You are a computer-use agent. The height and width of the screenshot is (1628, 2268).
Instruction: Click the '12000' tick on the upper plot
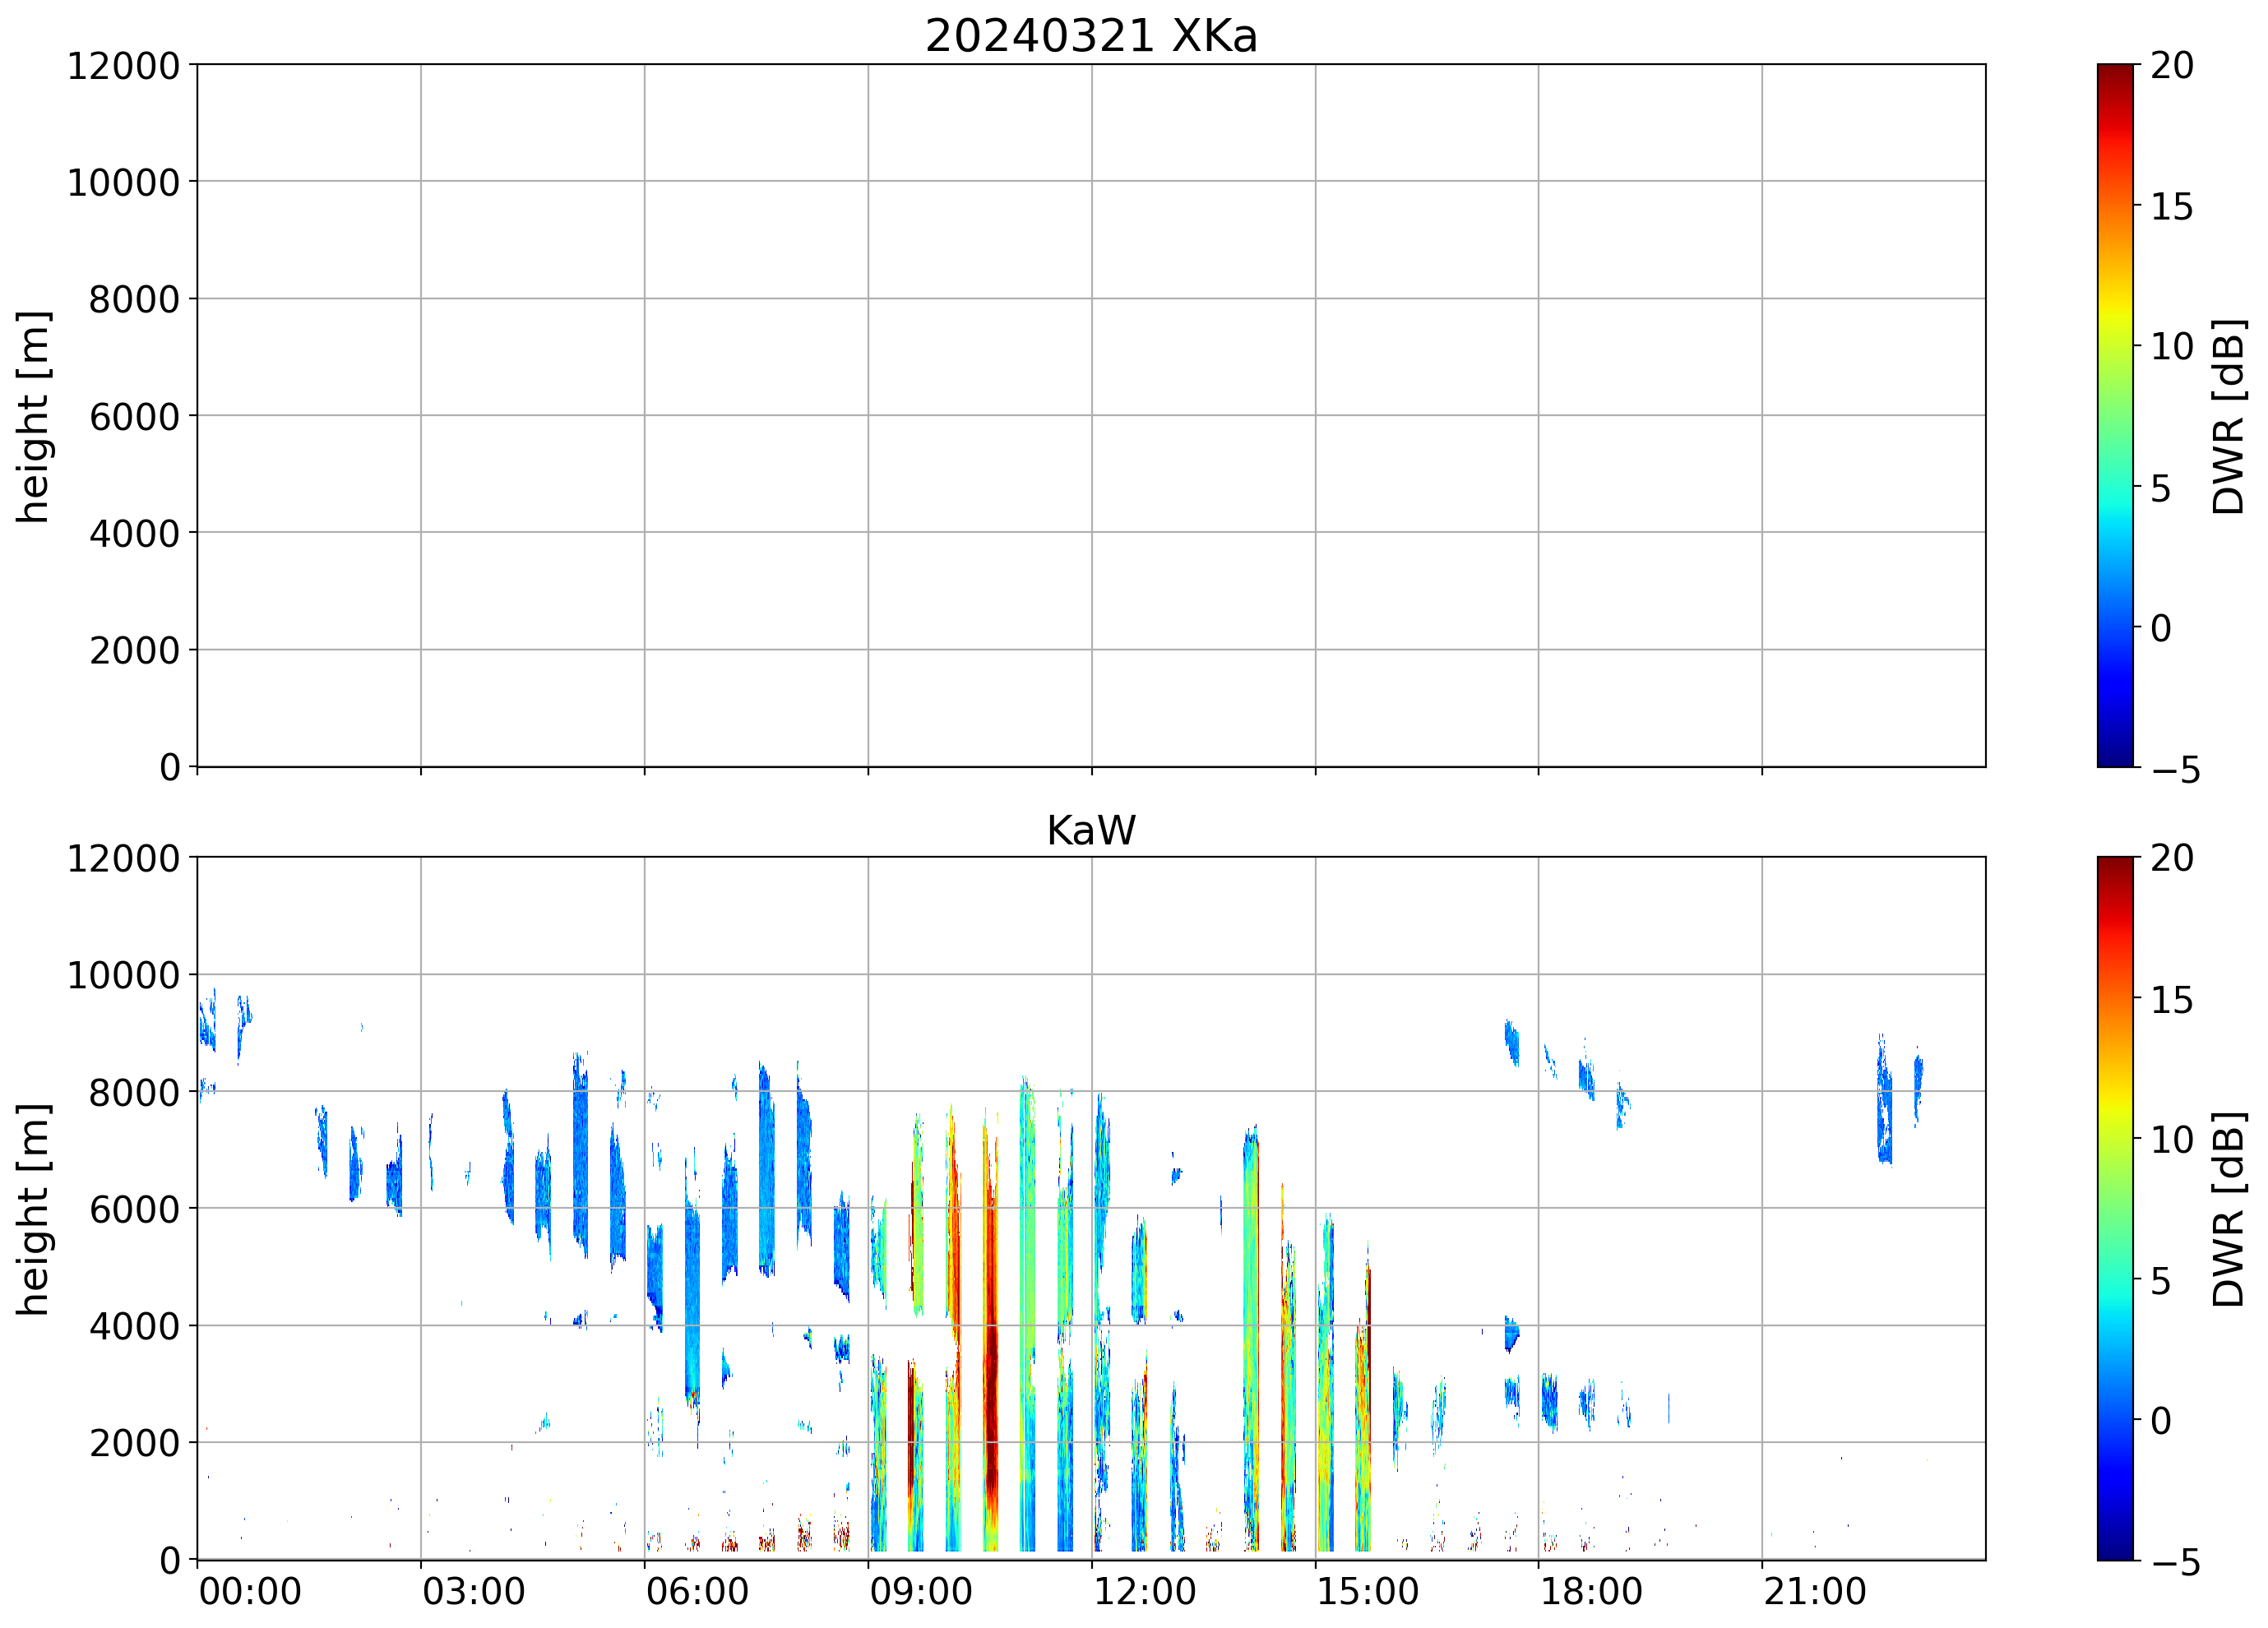coord(123,66)
